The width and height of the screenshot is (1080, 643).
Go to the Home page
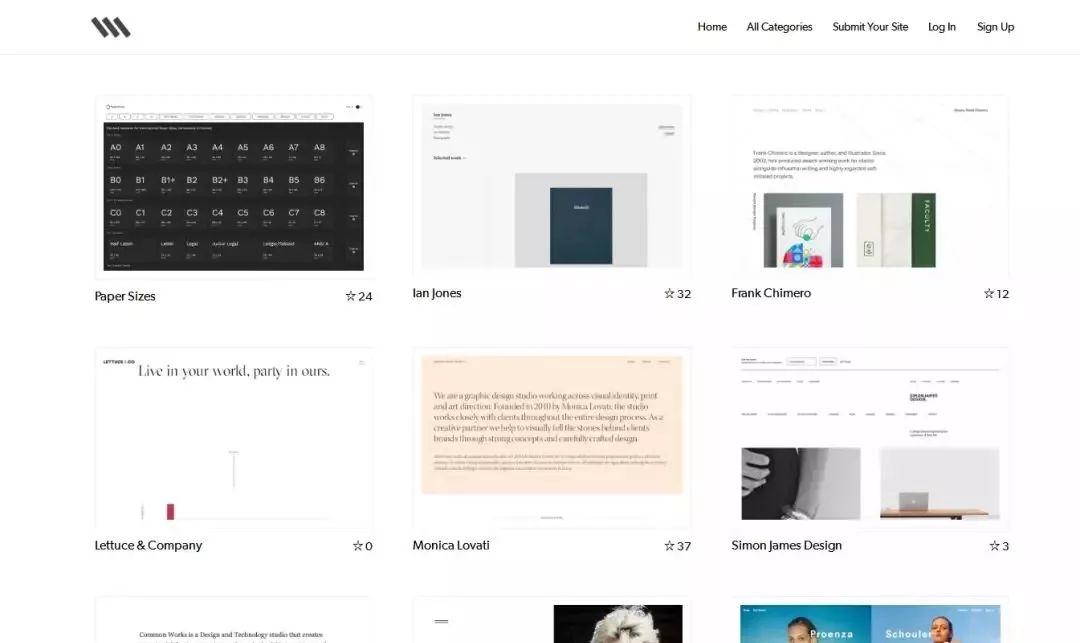[712, 27]
